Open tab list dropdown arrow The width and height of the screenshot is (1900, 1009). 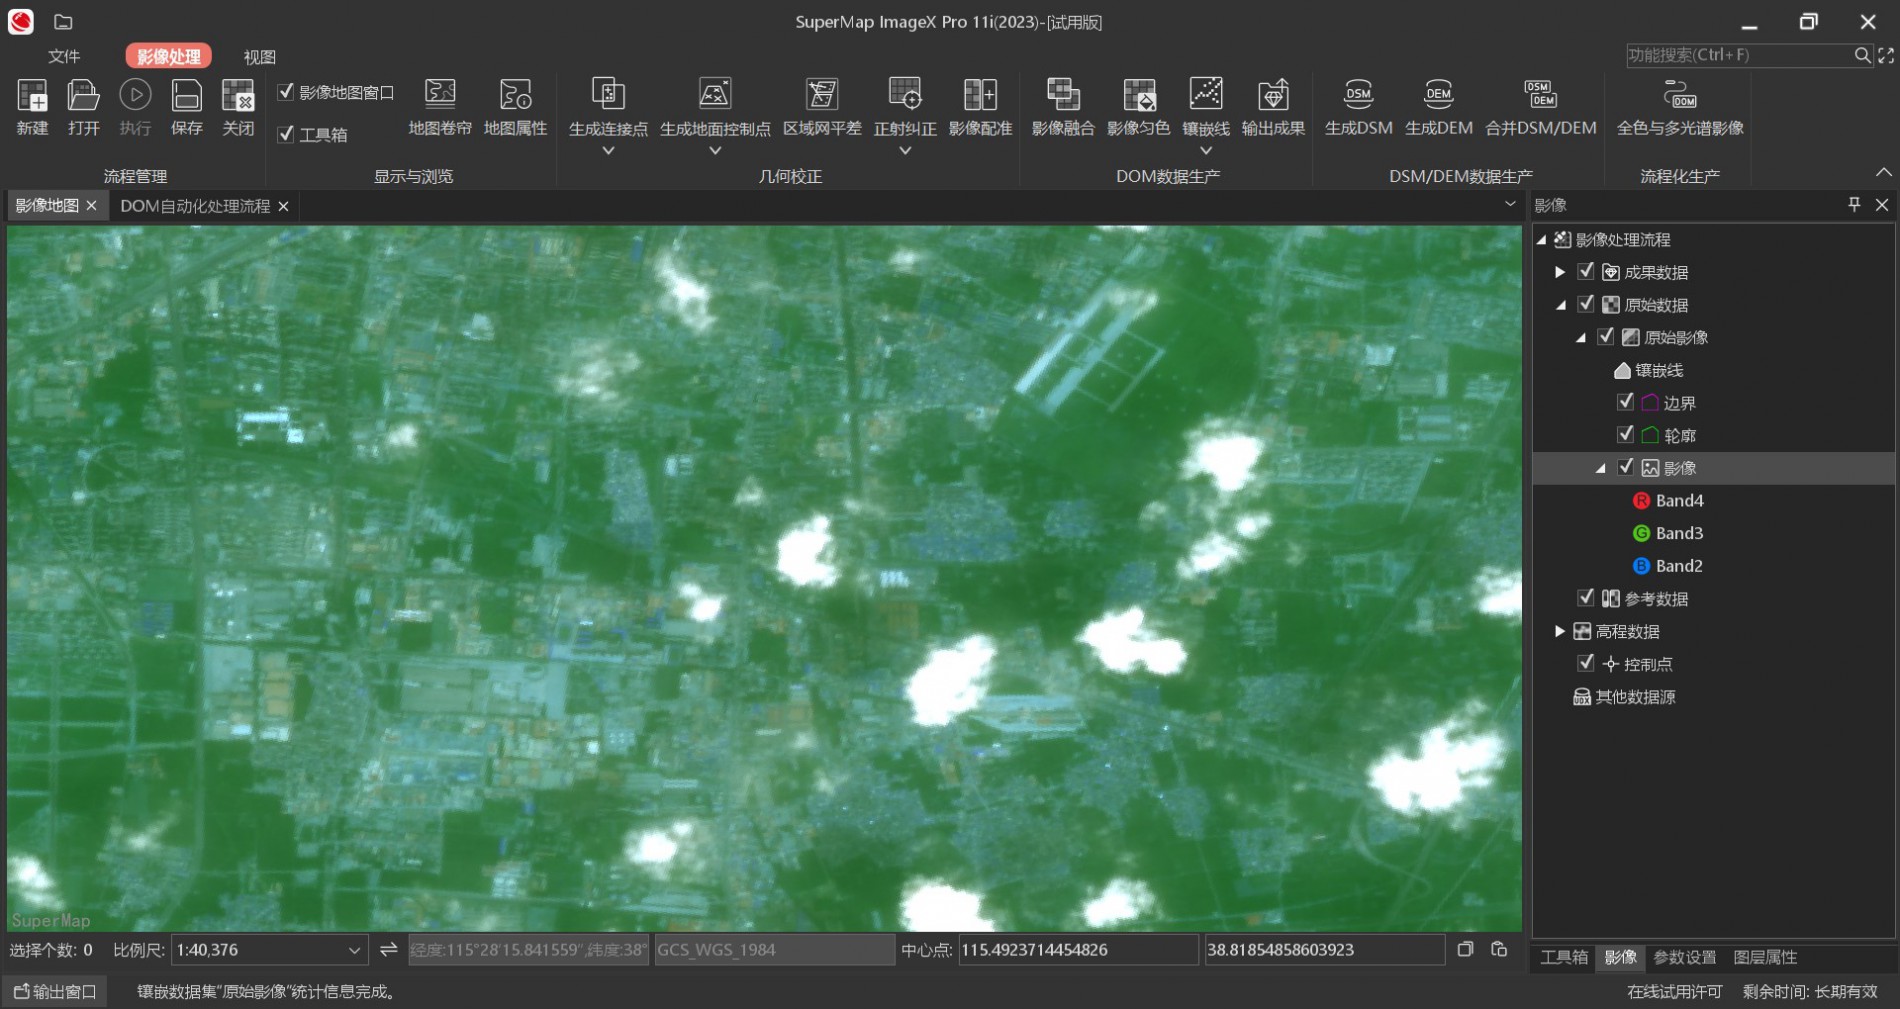[x=1510, y=204]
